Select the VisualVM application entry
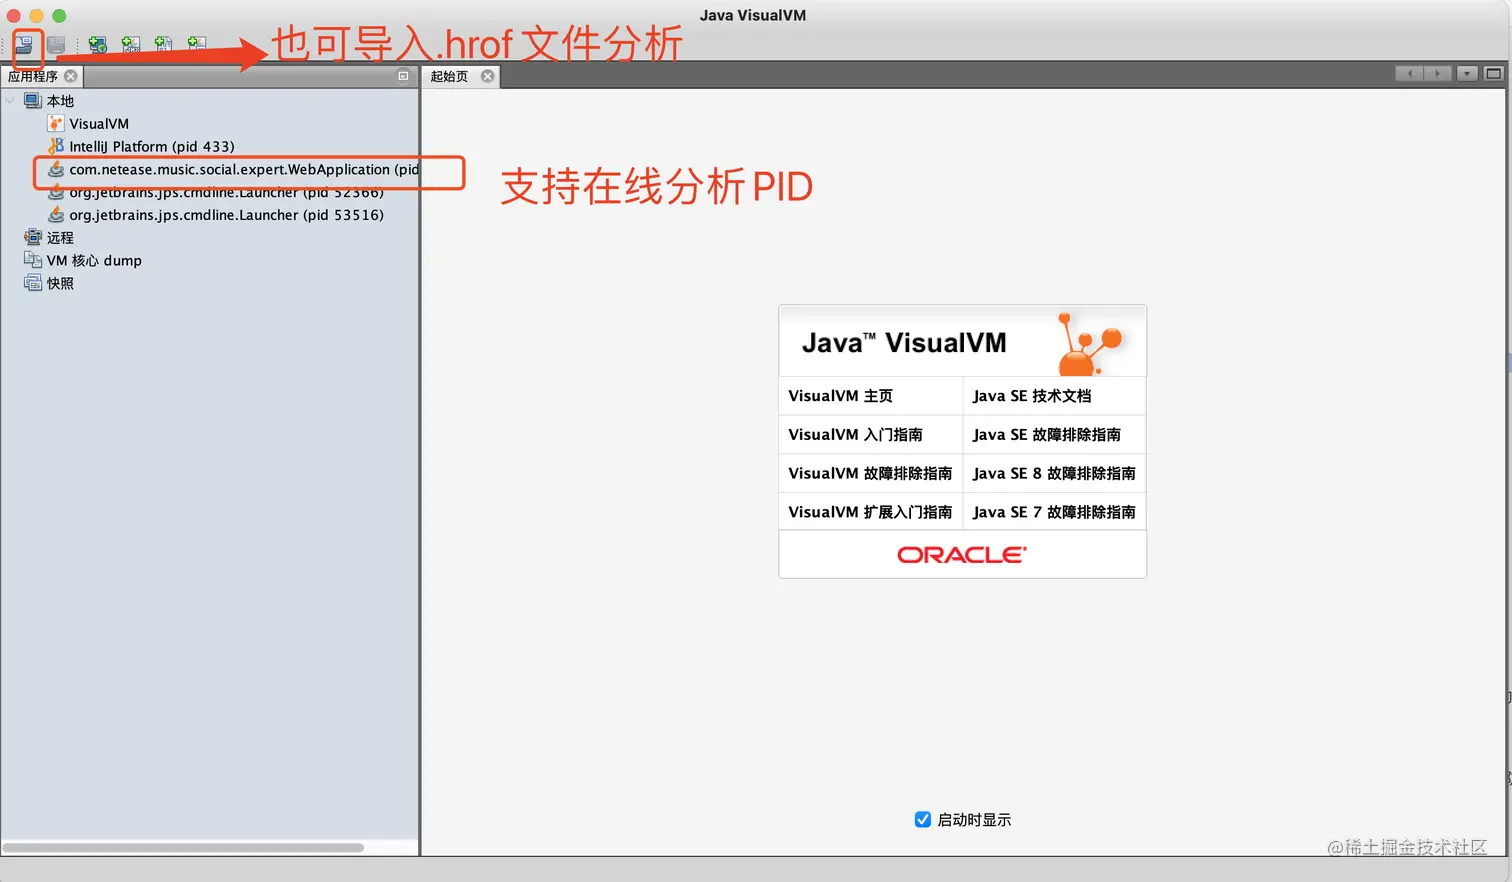This screenshot has height=882, width=1512. (x=99, y=124)
